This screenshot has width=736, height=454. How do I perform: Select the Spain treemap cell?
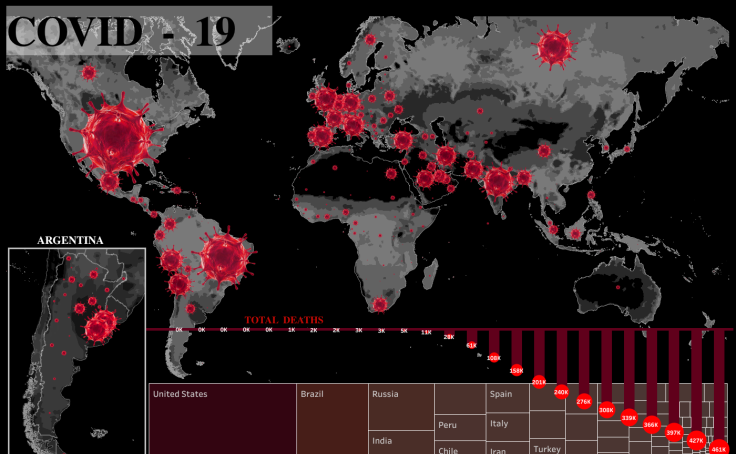pyautogui.click(x=507, y=398)
